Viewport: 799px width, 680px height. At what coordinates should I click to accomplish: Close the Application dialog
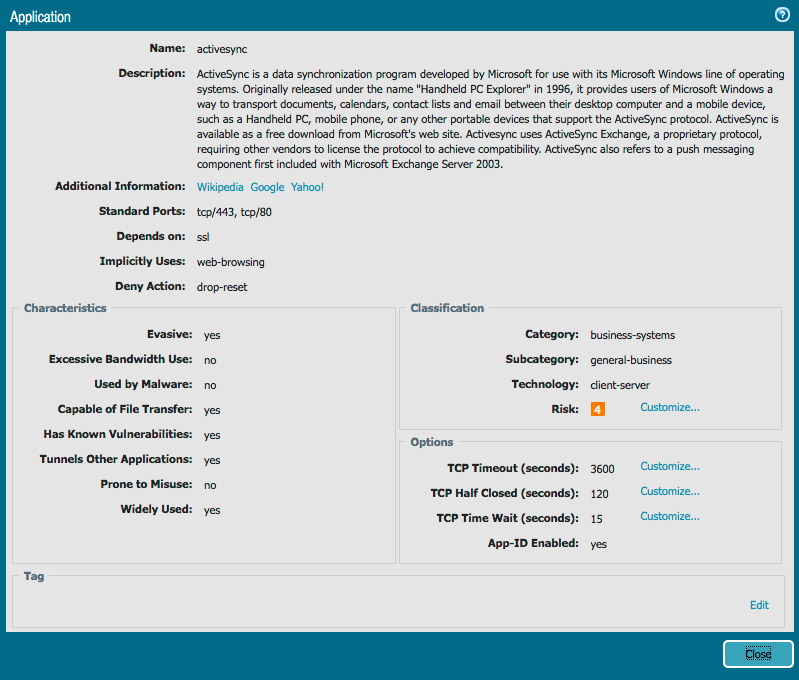[758, 654]
